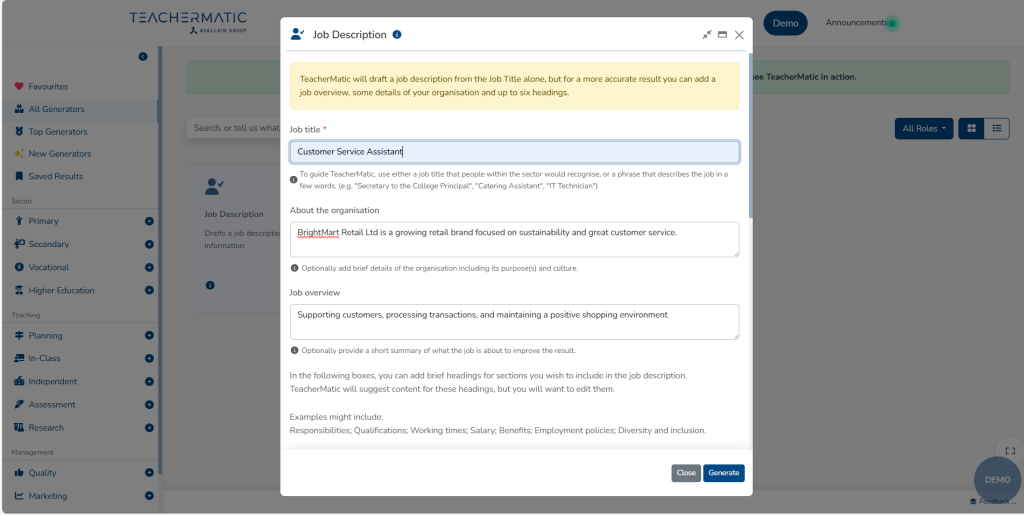
Task: Click the Saved Results bookmark icon
Action: pyautogui.click(x=19, y=176)
